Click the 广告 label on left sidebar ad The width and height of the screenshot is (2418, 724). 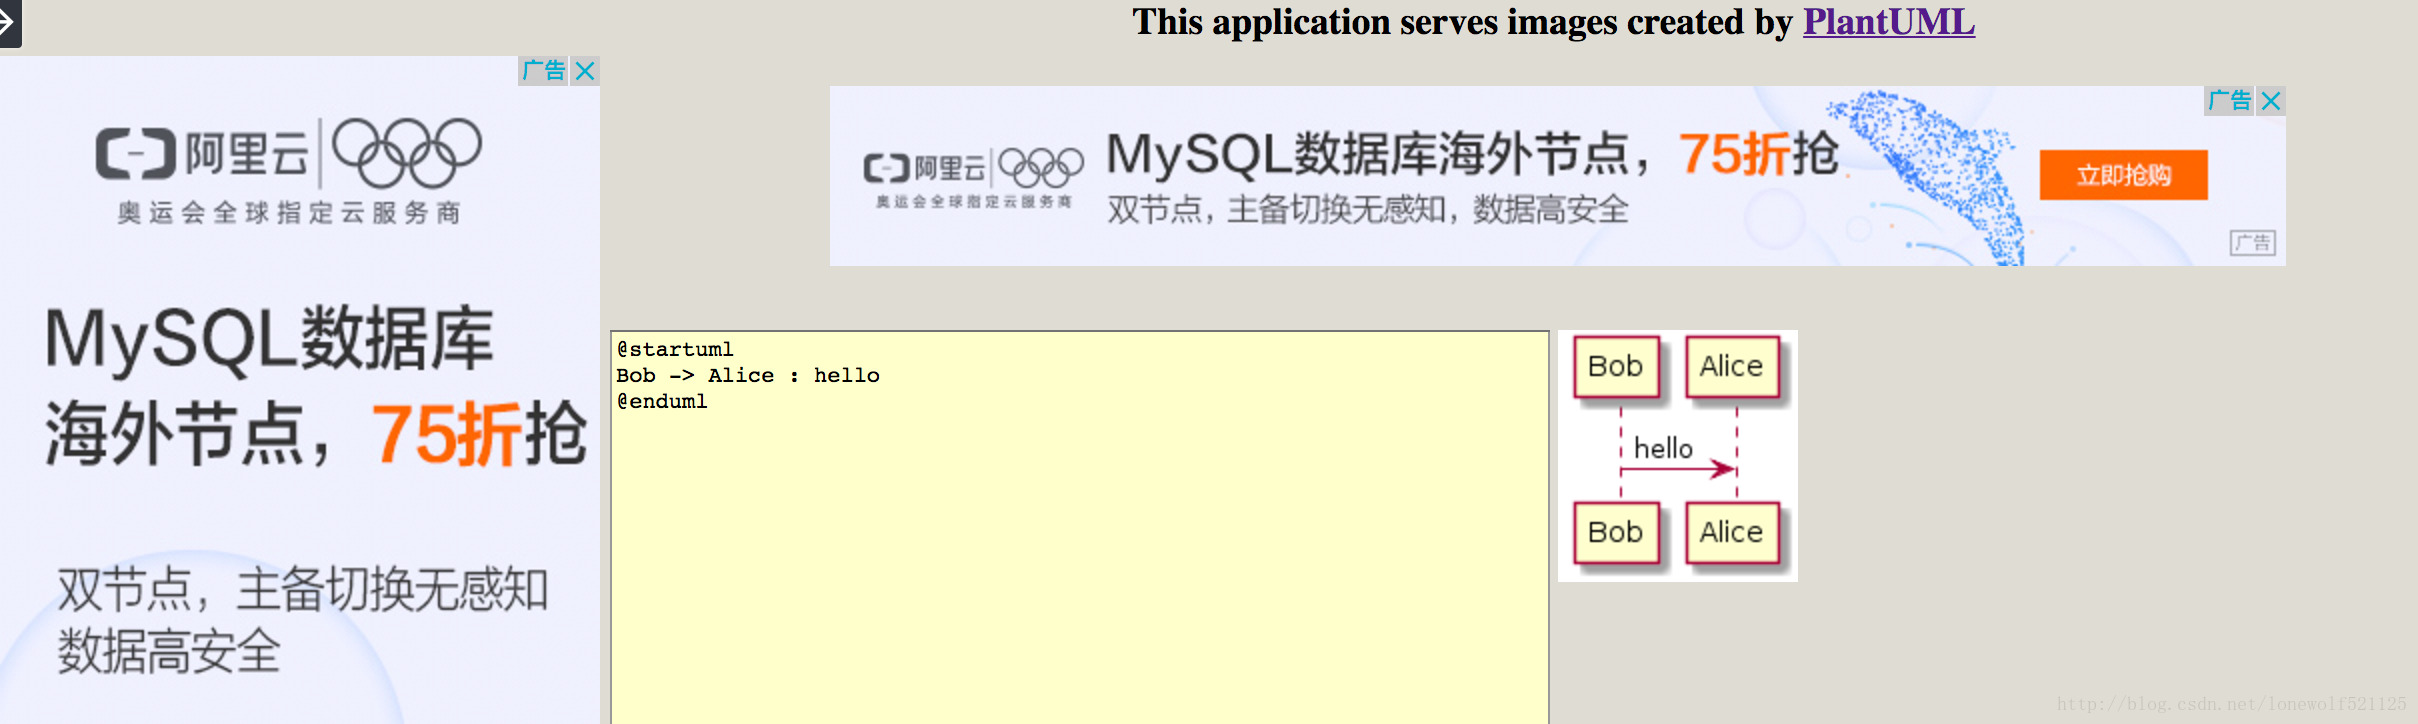point(544,71)
